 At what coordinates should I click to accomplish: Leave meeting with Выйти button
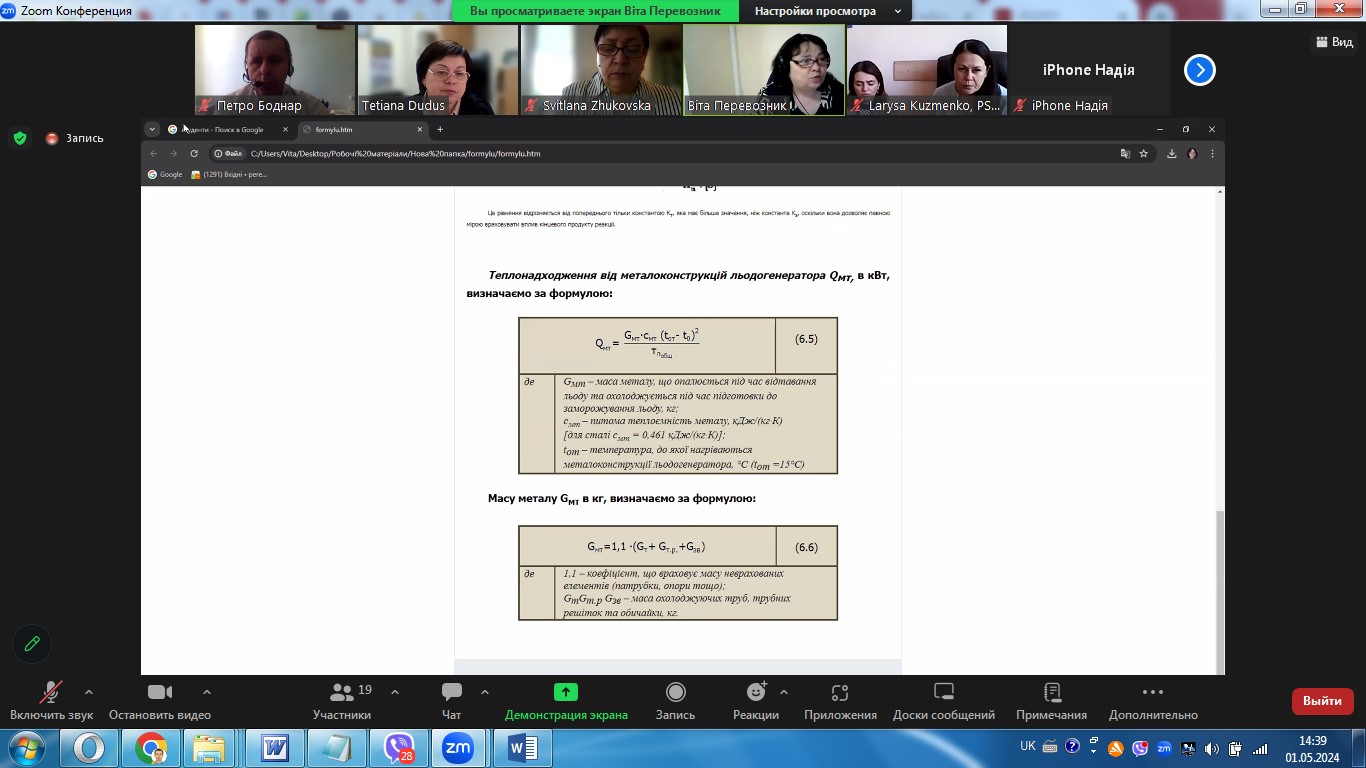[1322, 701]
